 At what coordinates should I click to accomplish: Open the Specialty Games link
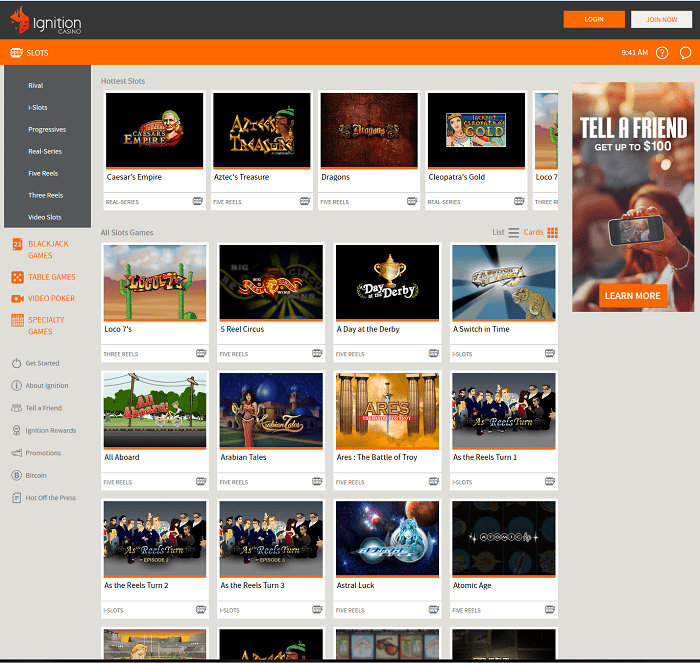pos(46,325)
